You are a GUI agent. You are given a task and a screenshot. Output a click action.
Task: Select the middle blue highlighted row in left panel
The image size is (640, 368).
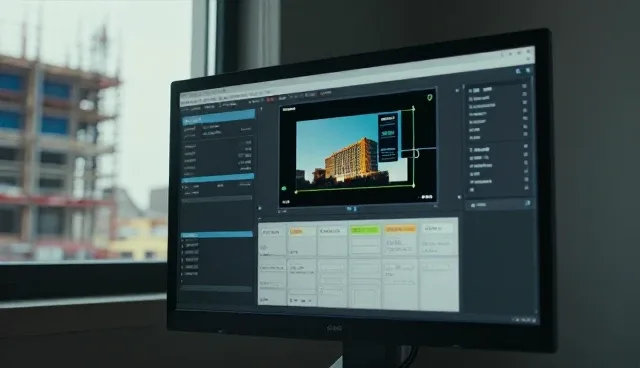(x=218, y=178)
